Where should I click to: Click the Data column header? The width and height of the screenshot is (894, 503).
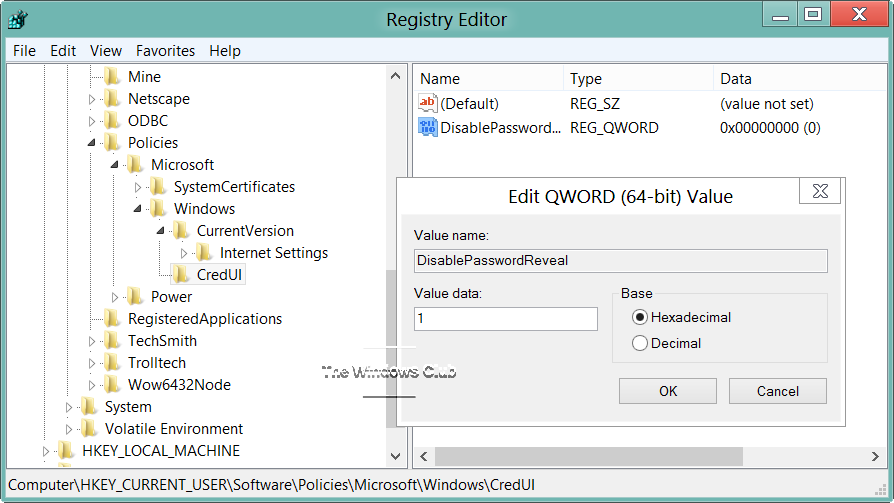point(735,79)
